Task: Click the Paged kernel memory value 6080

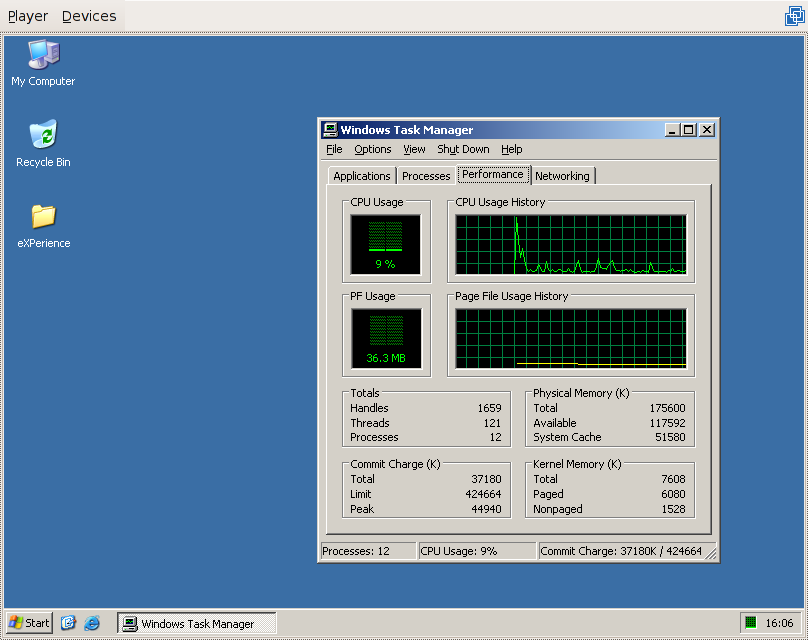Action: 673,494
